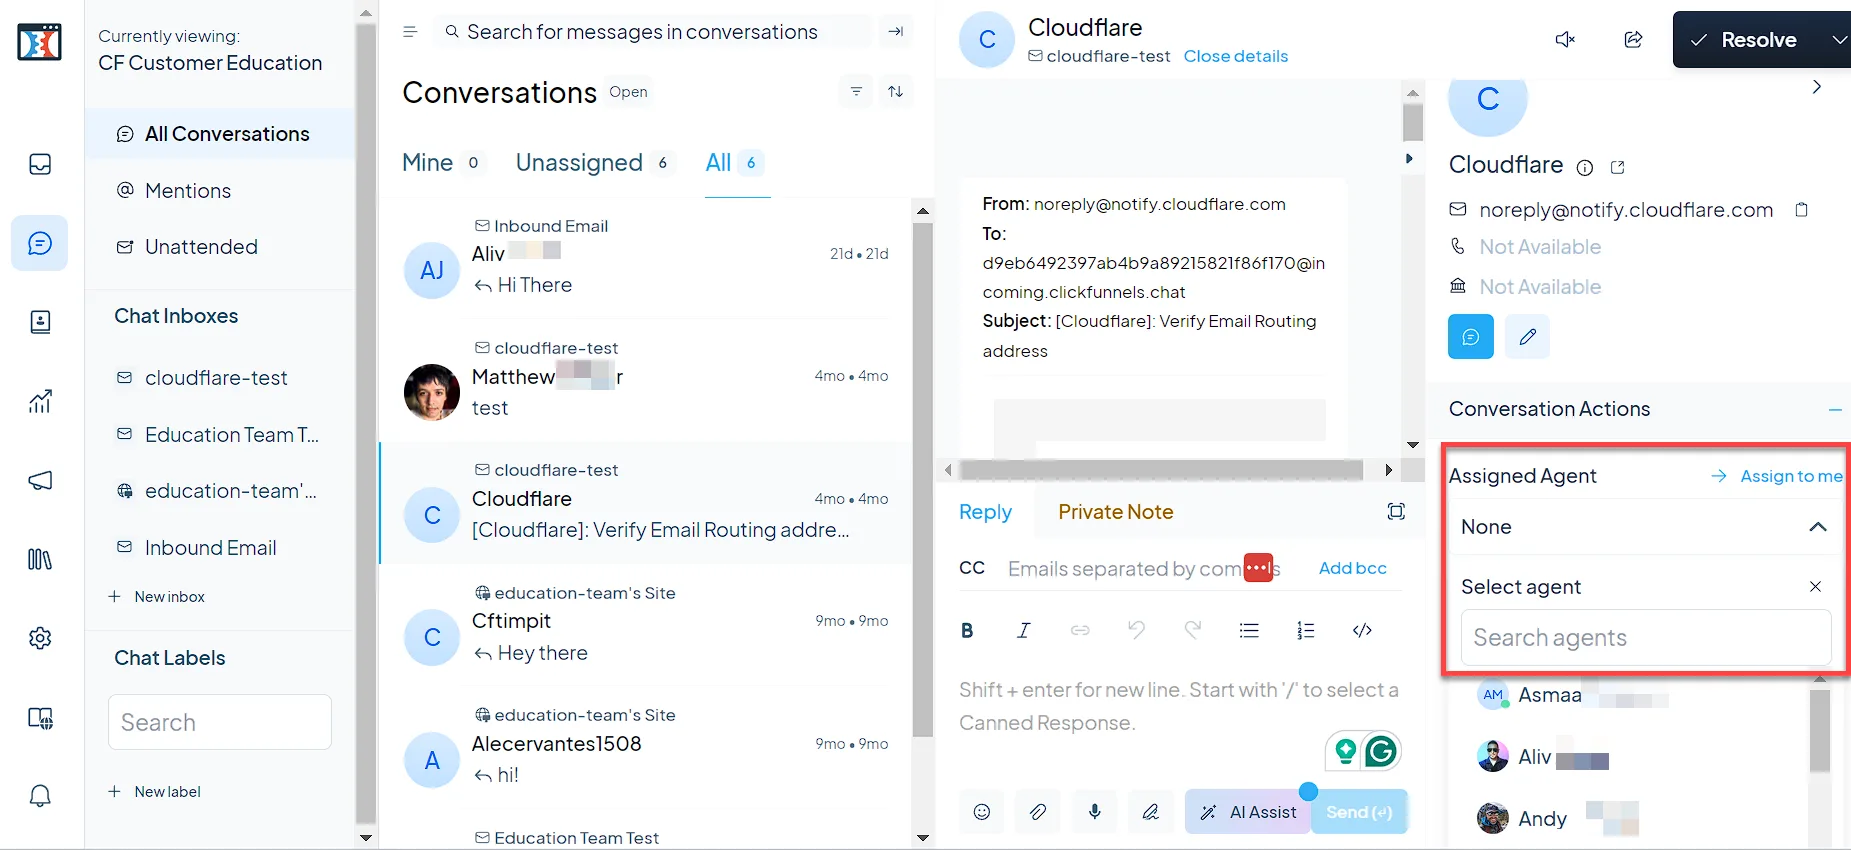1851x850 pixels.
Task: Expand the reply editor to fullscreen
Action: point(1396,512)
